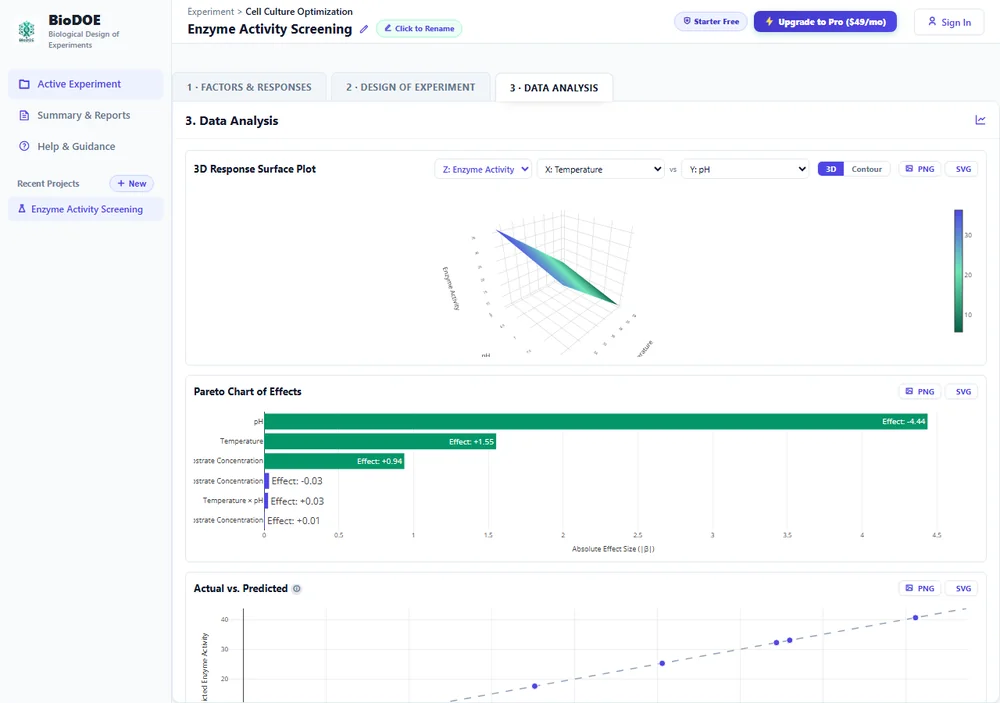The image size is (1000, 703).
Task: Click the Starter Free plan badge
Action: [x=710, y=22]
